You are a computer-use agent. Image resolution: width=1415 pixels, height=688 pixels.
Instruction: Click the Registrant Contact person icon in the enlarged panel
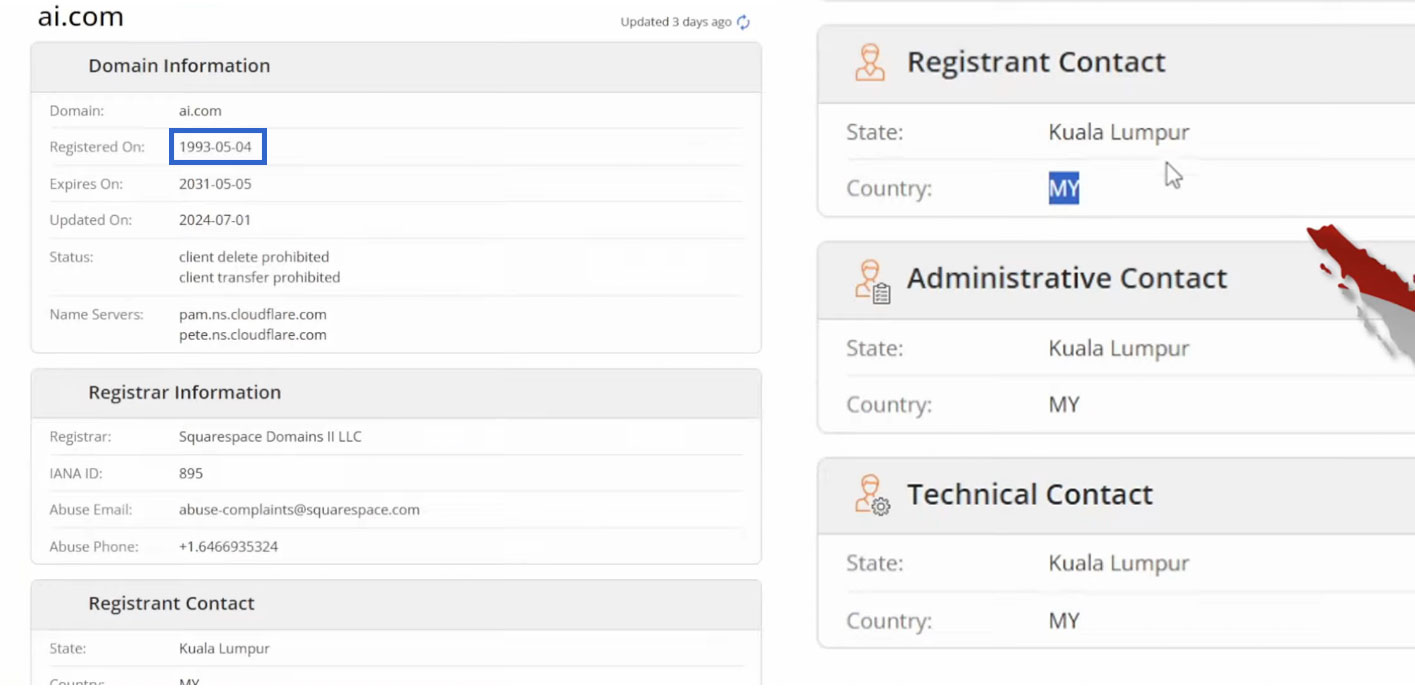(x=870, y=62)
